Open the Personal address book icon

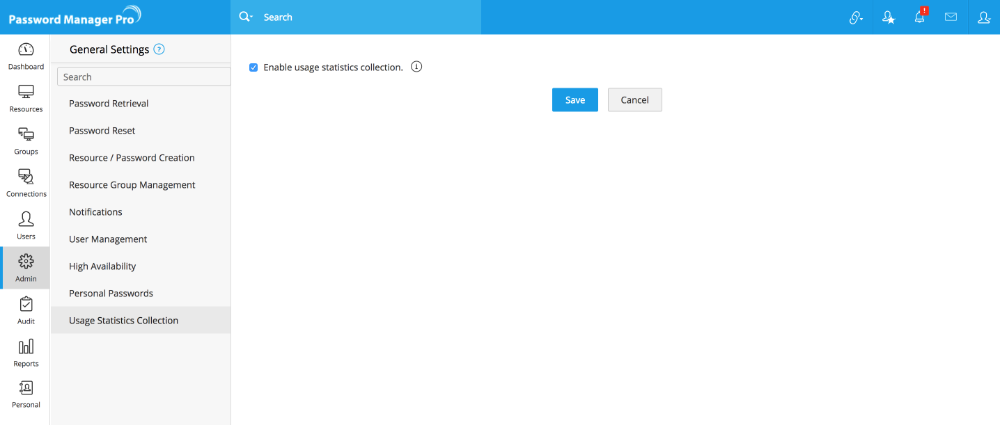(26, 388)
